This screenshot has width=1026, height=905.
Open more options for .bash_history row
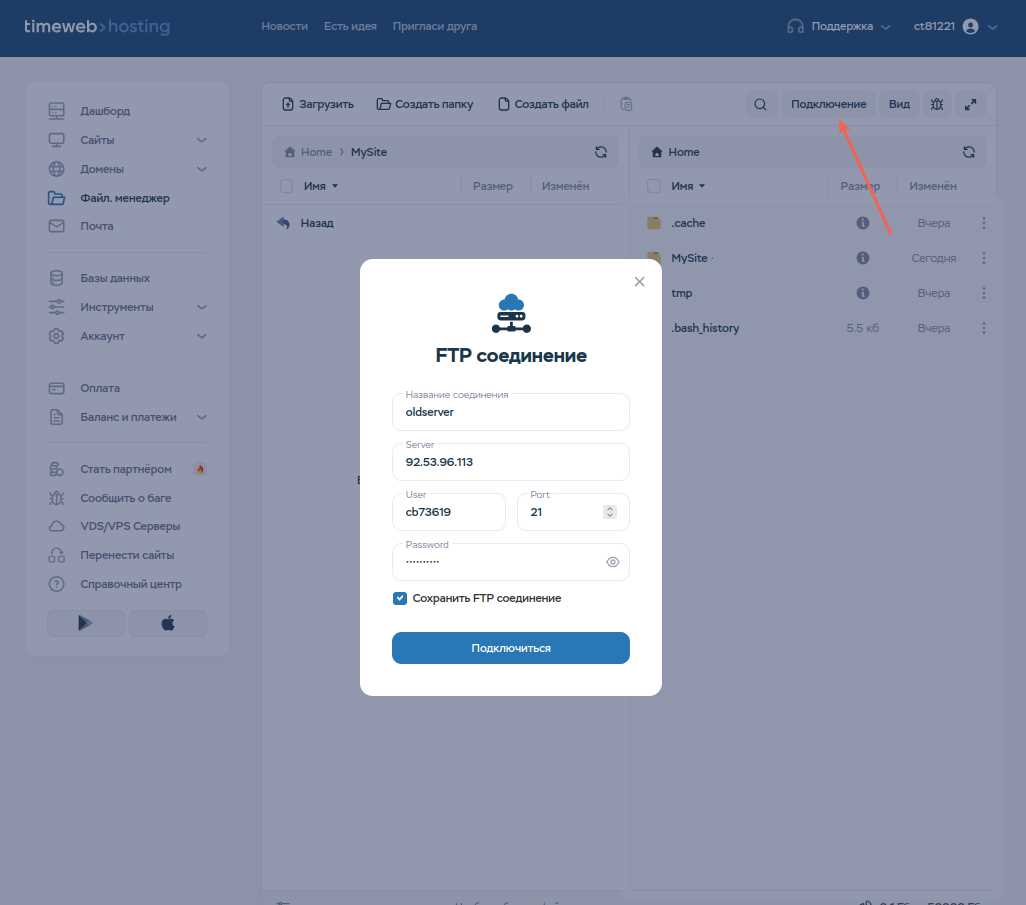coord(983,328)
